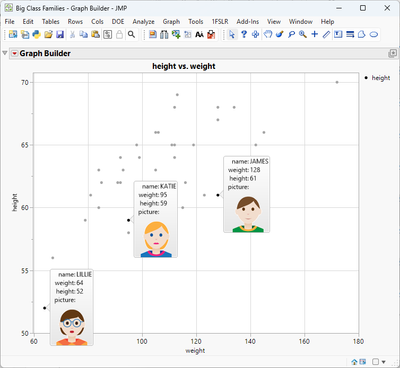This screenshot has width=400, height=368.
Task: Click the New Script toolbar icon
Action: [25, 34]
